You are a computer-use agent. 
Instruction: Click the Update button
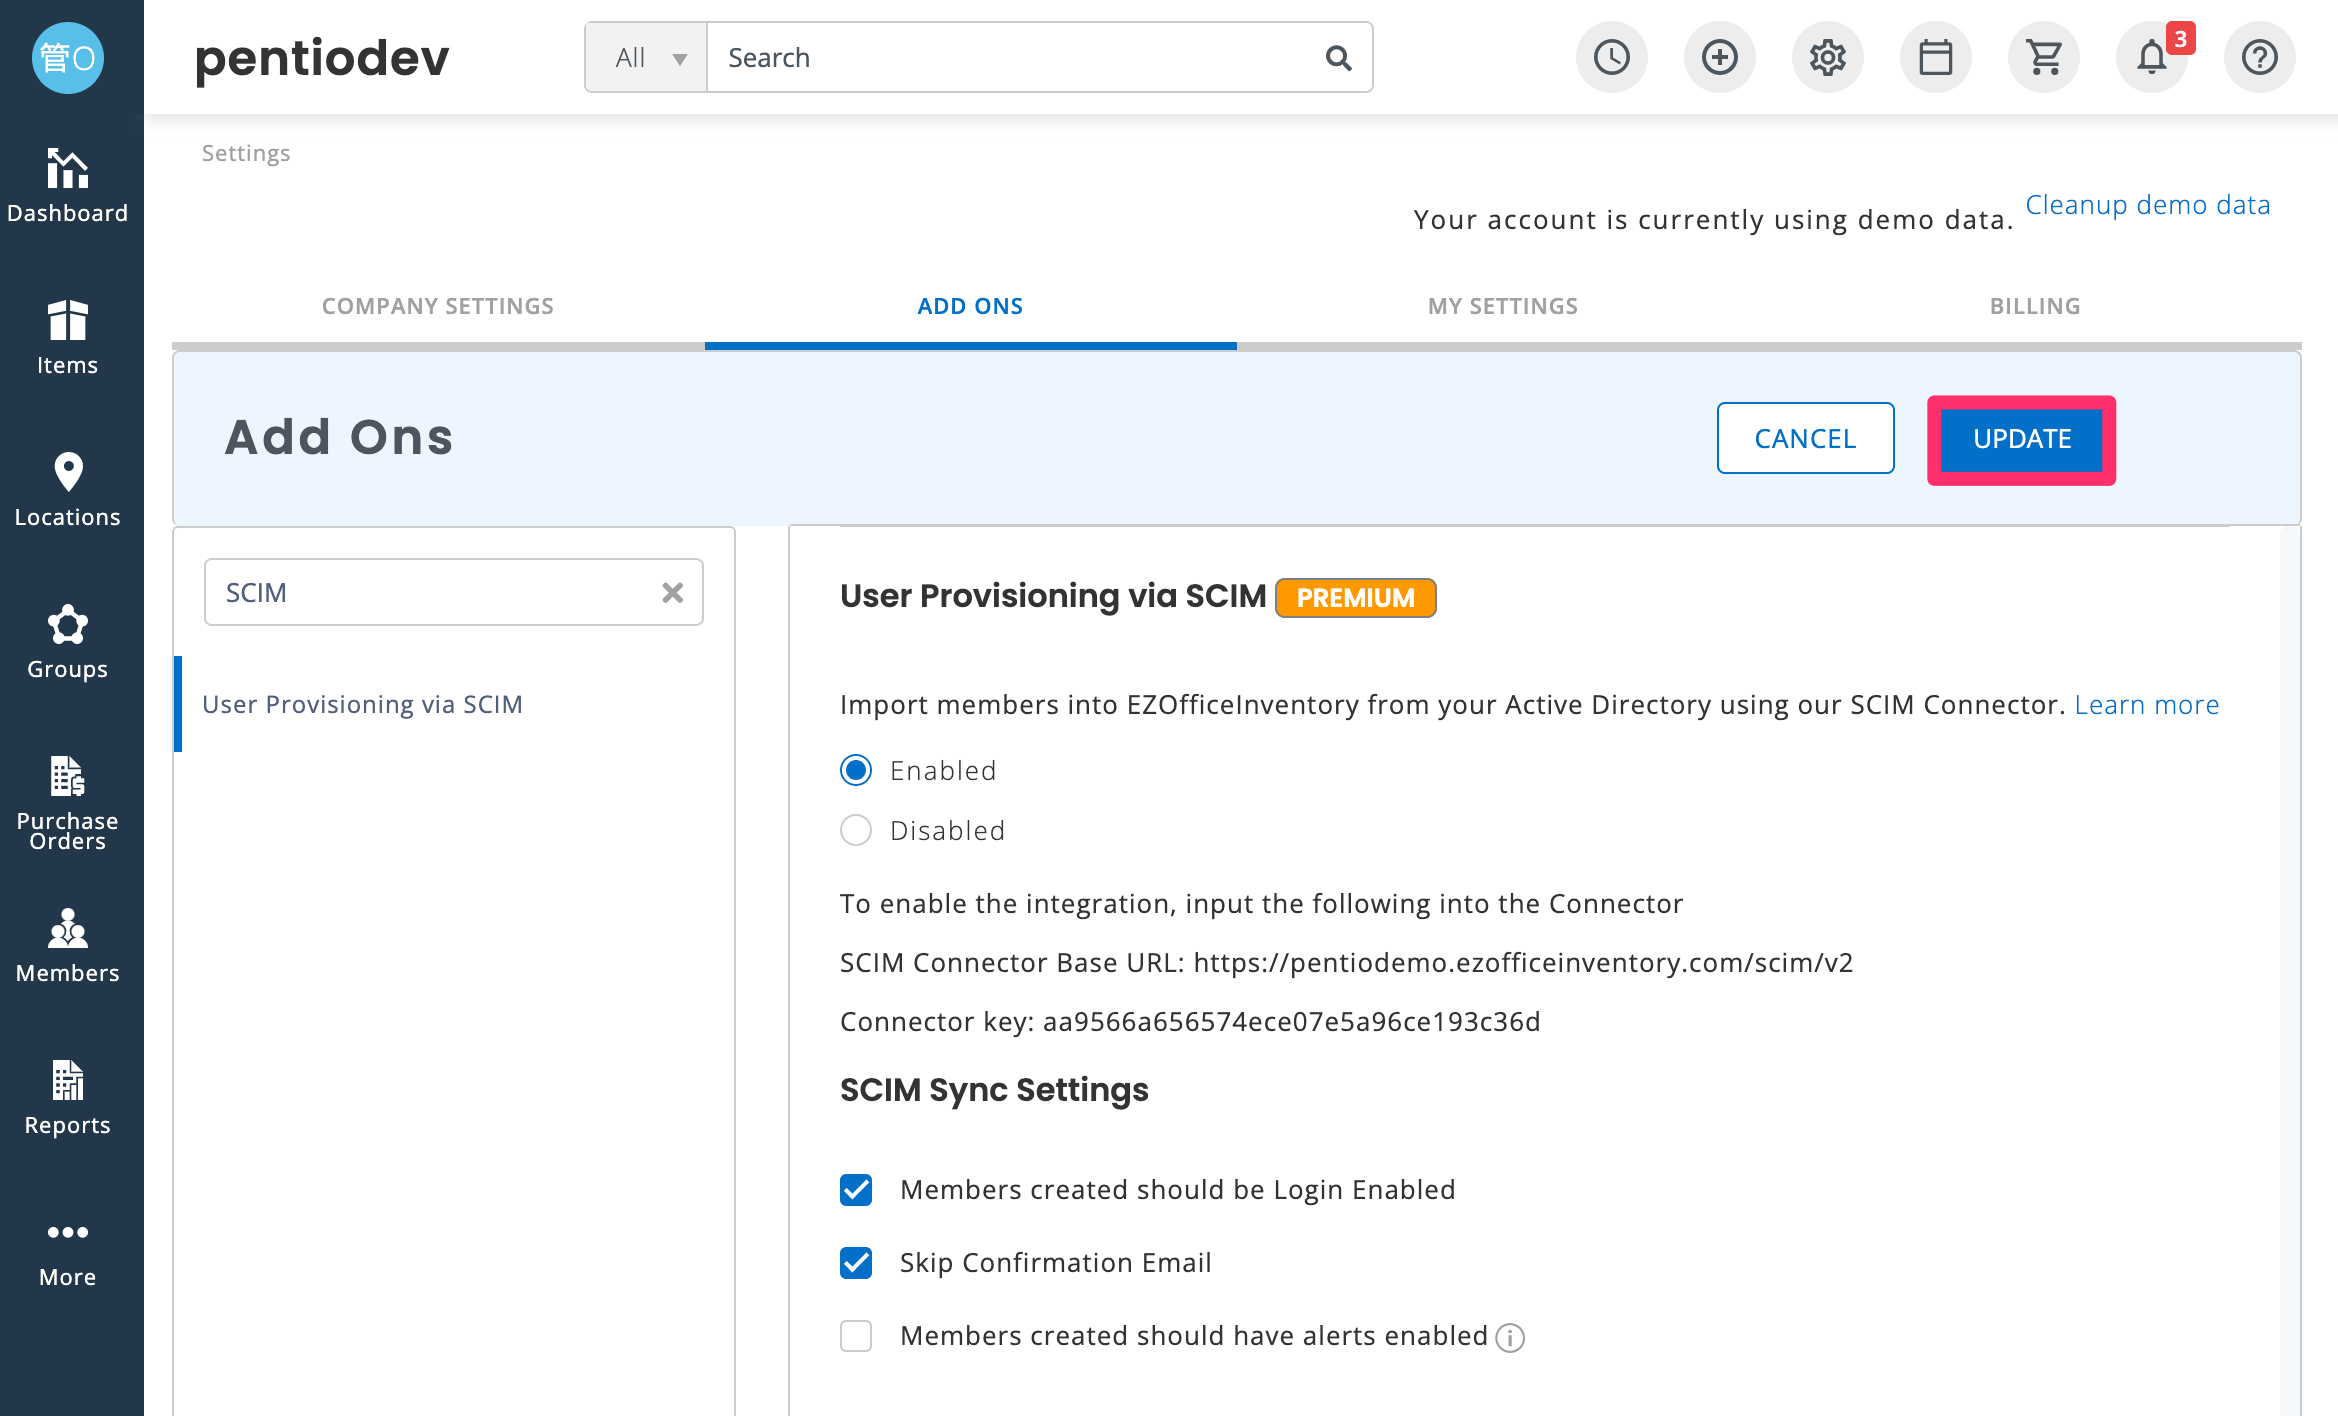pos(2021,439)
